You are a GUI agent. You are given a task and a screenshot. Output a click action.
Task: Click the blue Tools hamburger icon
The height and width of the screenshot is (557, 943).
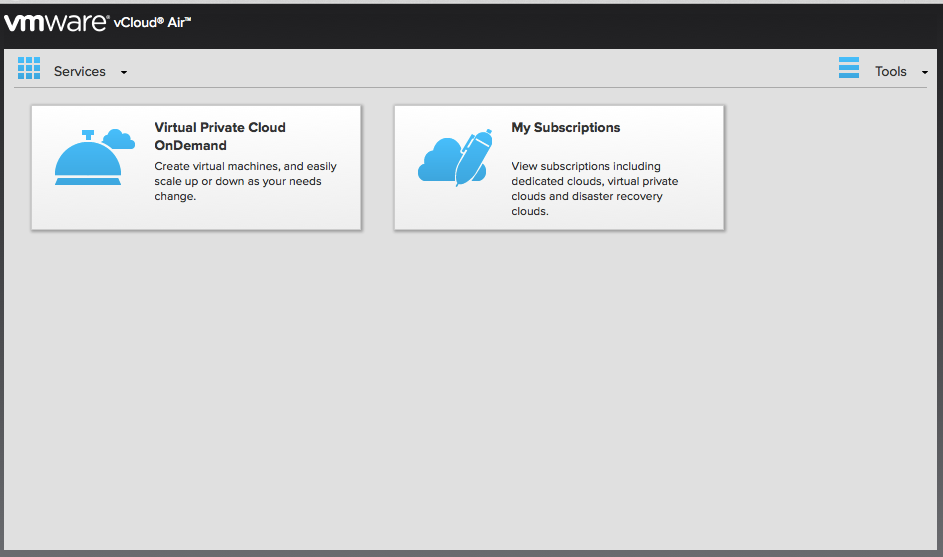pos(849,68)
